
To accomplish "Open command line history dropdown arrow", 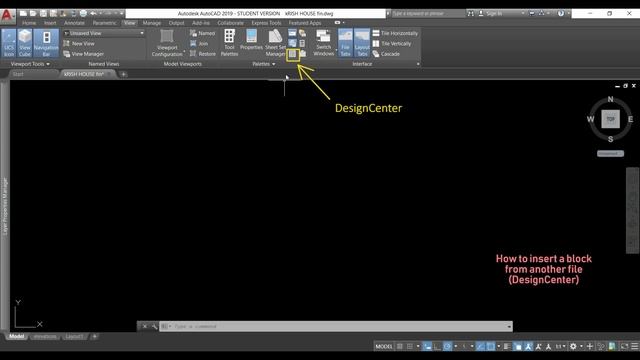I will click(509, 327).
